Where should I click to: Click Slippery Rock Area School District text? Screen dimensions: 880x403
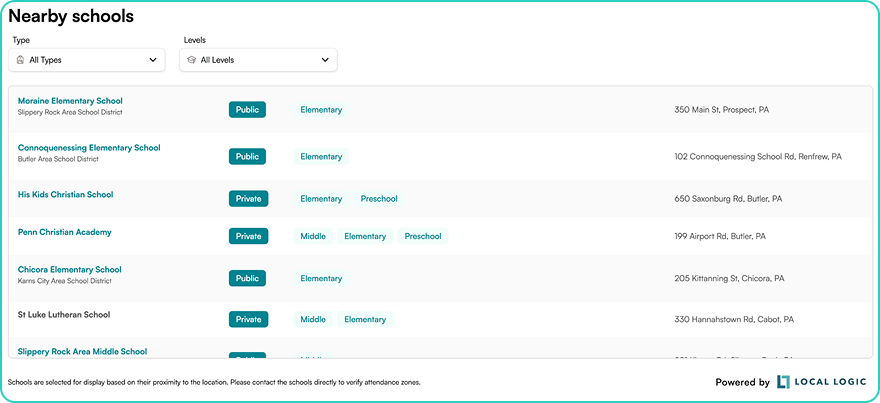click(70, 112)
